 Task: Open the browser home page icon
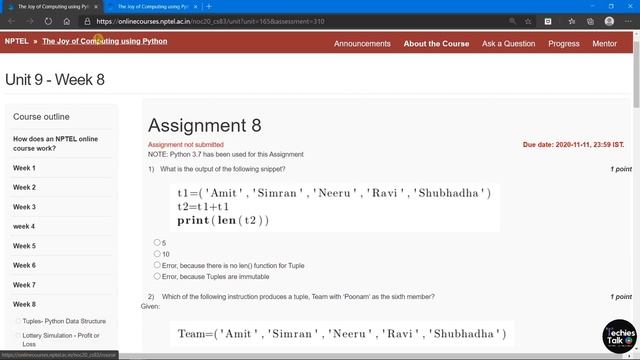(67, 21)
